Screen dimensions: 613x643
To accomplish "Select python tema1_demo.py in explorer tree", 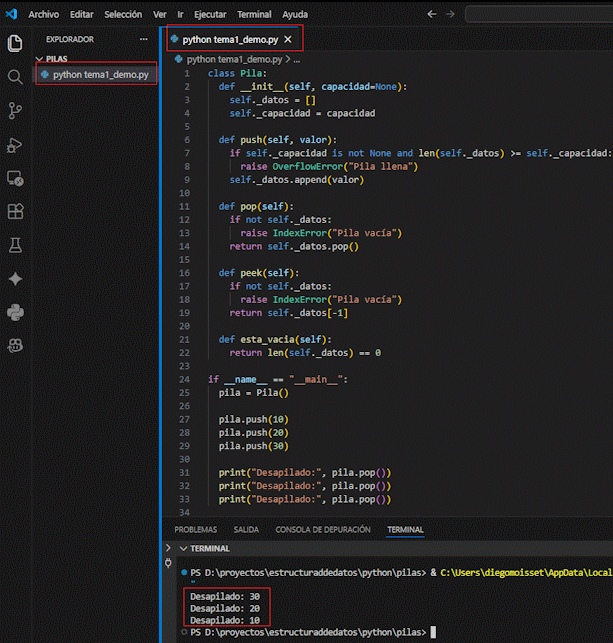I will click(100, 74).
